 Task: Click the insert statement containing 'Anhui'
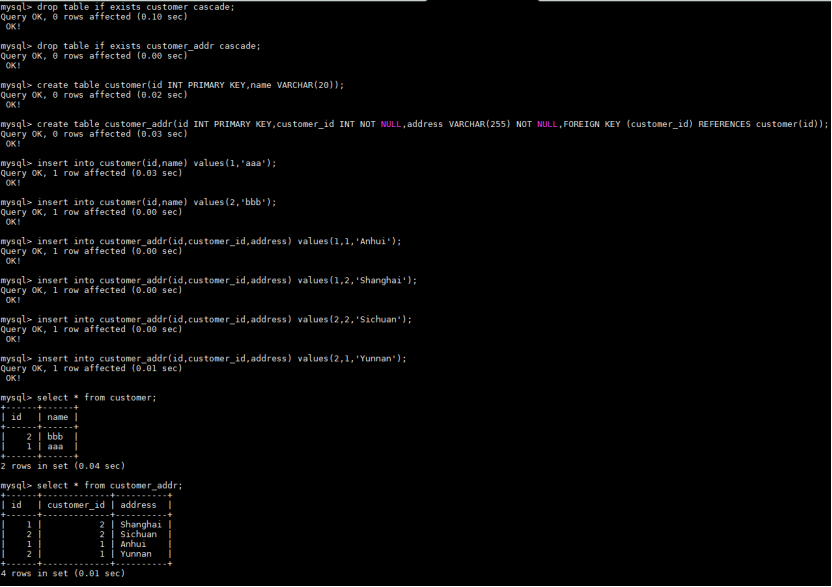coord(218,241)
